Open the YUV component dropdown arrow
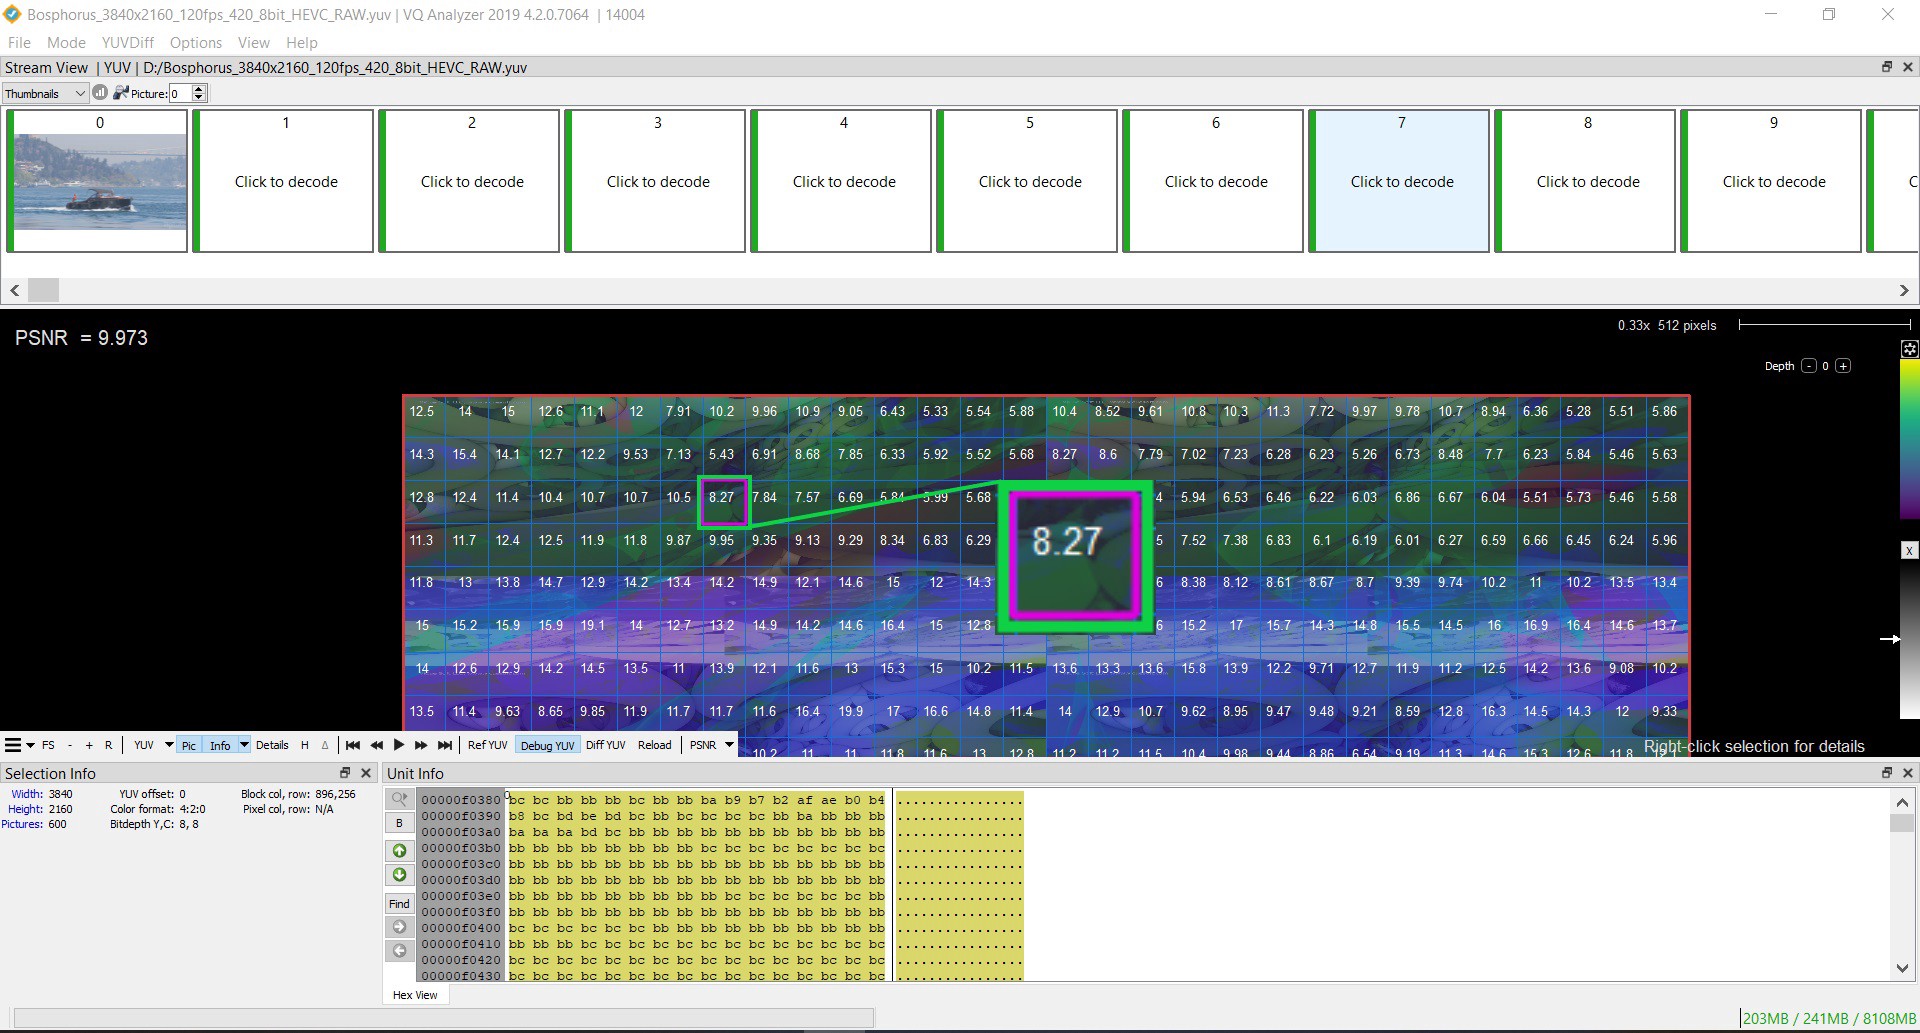Viewport: 1920px width, 1033px height. tap(168, 745)
